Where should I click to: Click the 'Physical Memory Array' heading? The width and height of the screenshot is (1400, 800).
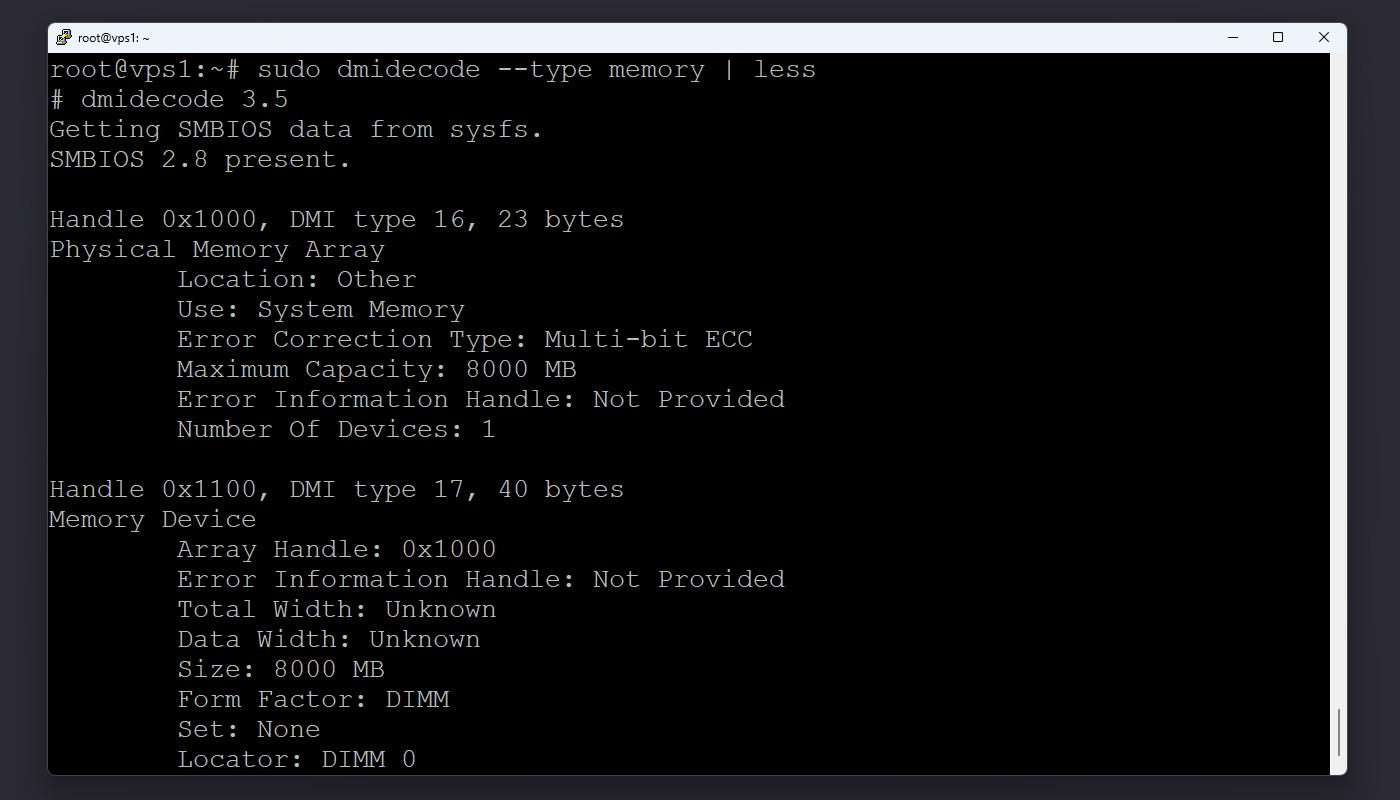217,250
